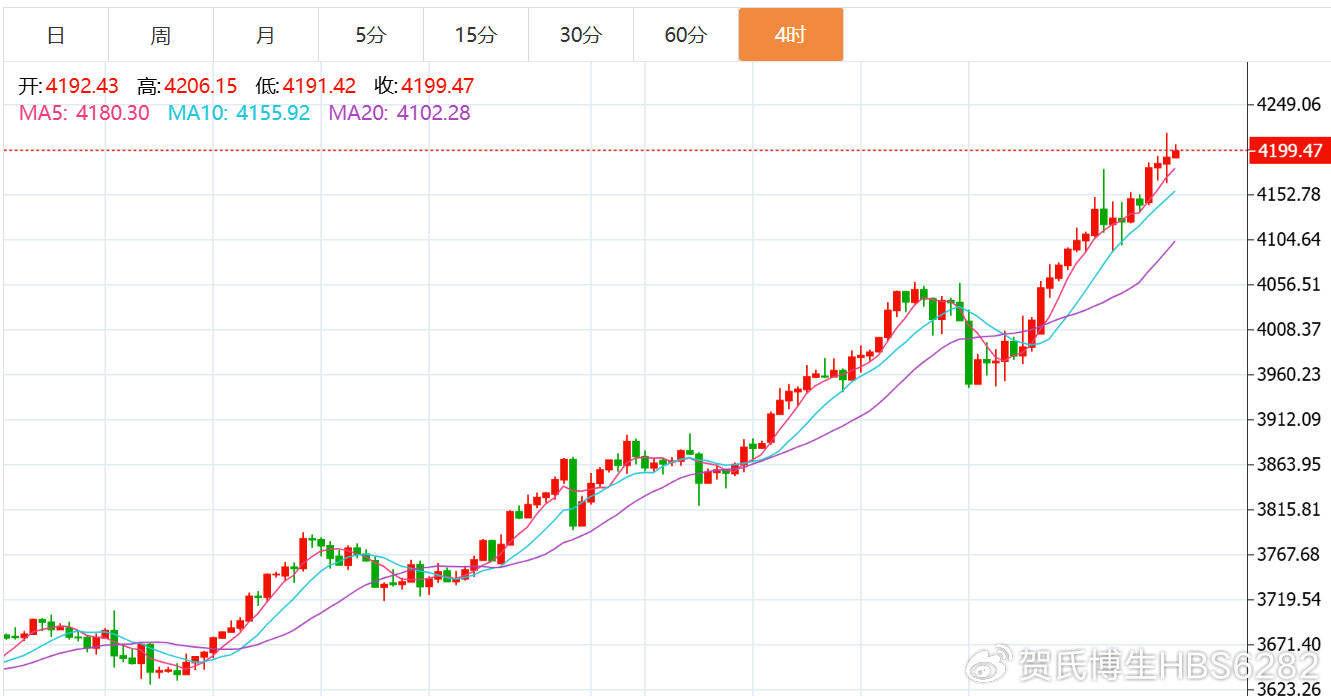Screen dimensions: 1331x696
Task: Select the 周 weekly timeframe tab
Action: 161,35
